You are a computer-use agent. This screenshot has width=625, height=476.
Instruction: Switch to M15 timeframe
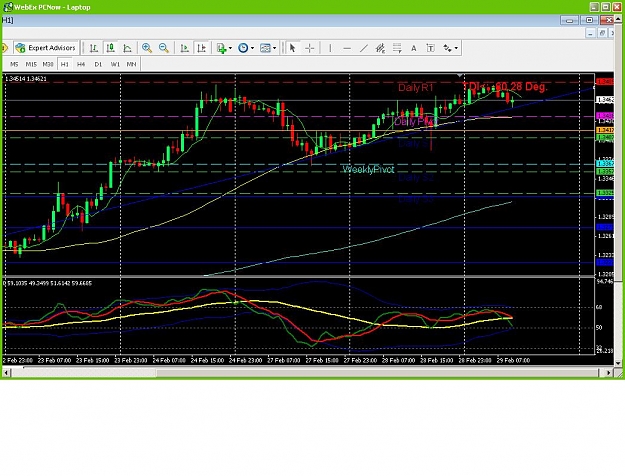pyautogui.click(x=31, y=64)
